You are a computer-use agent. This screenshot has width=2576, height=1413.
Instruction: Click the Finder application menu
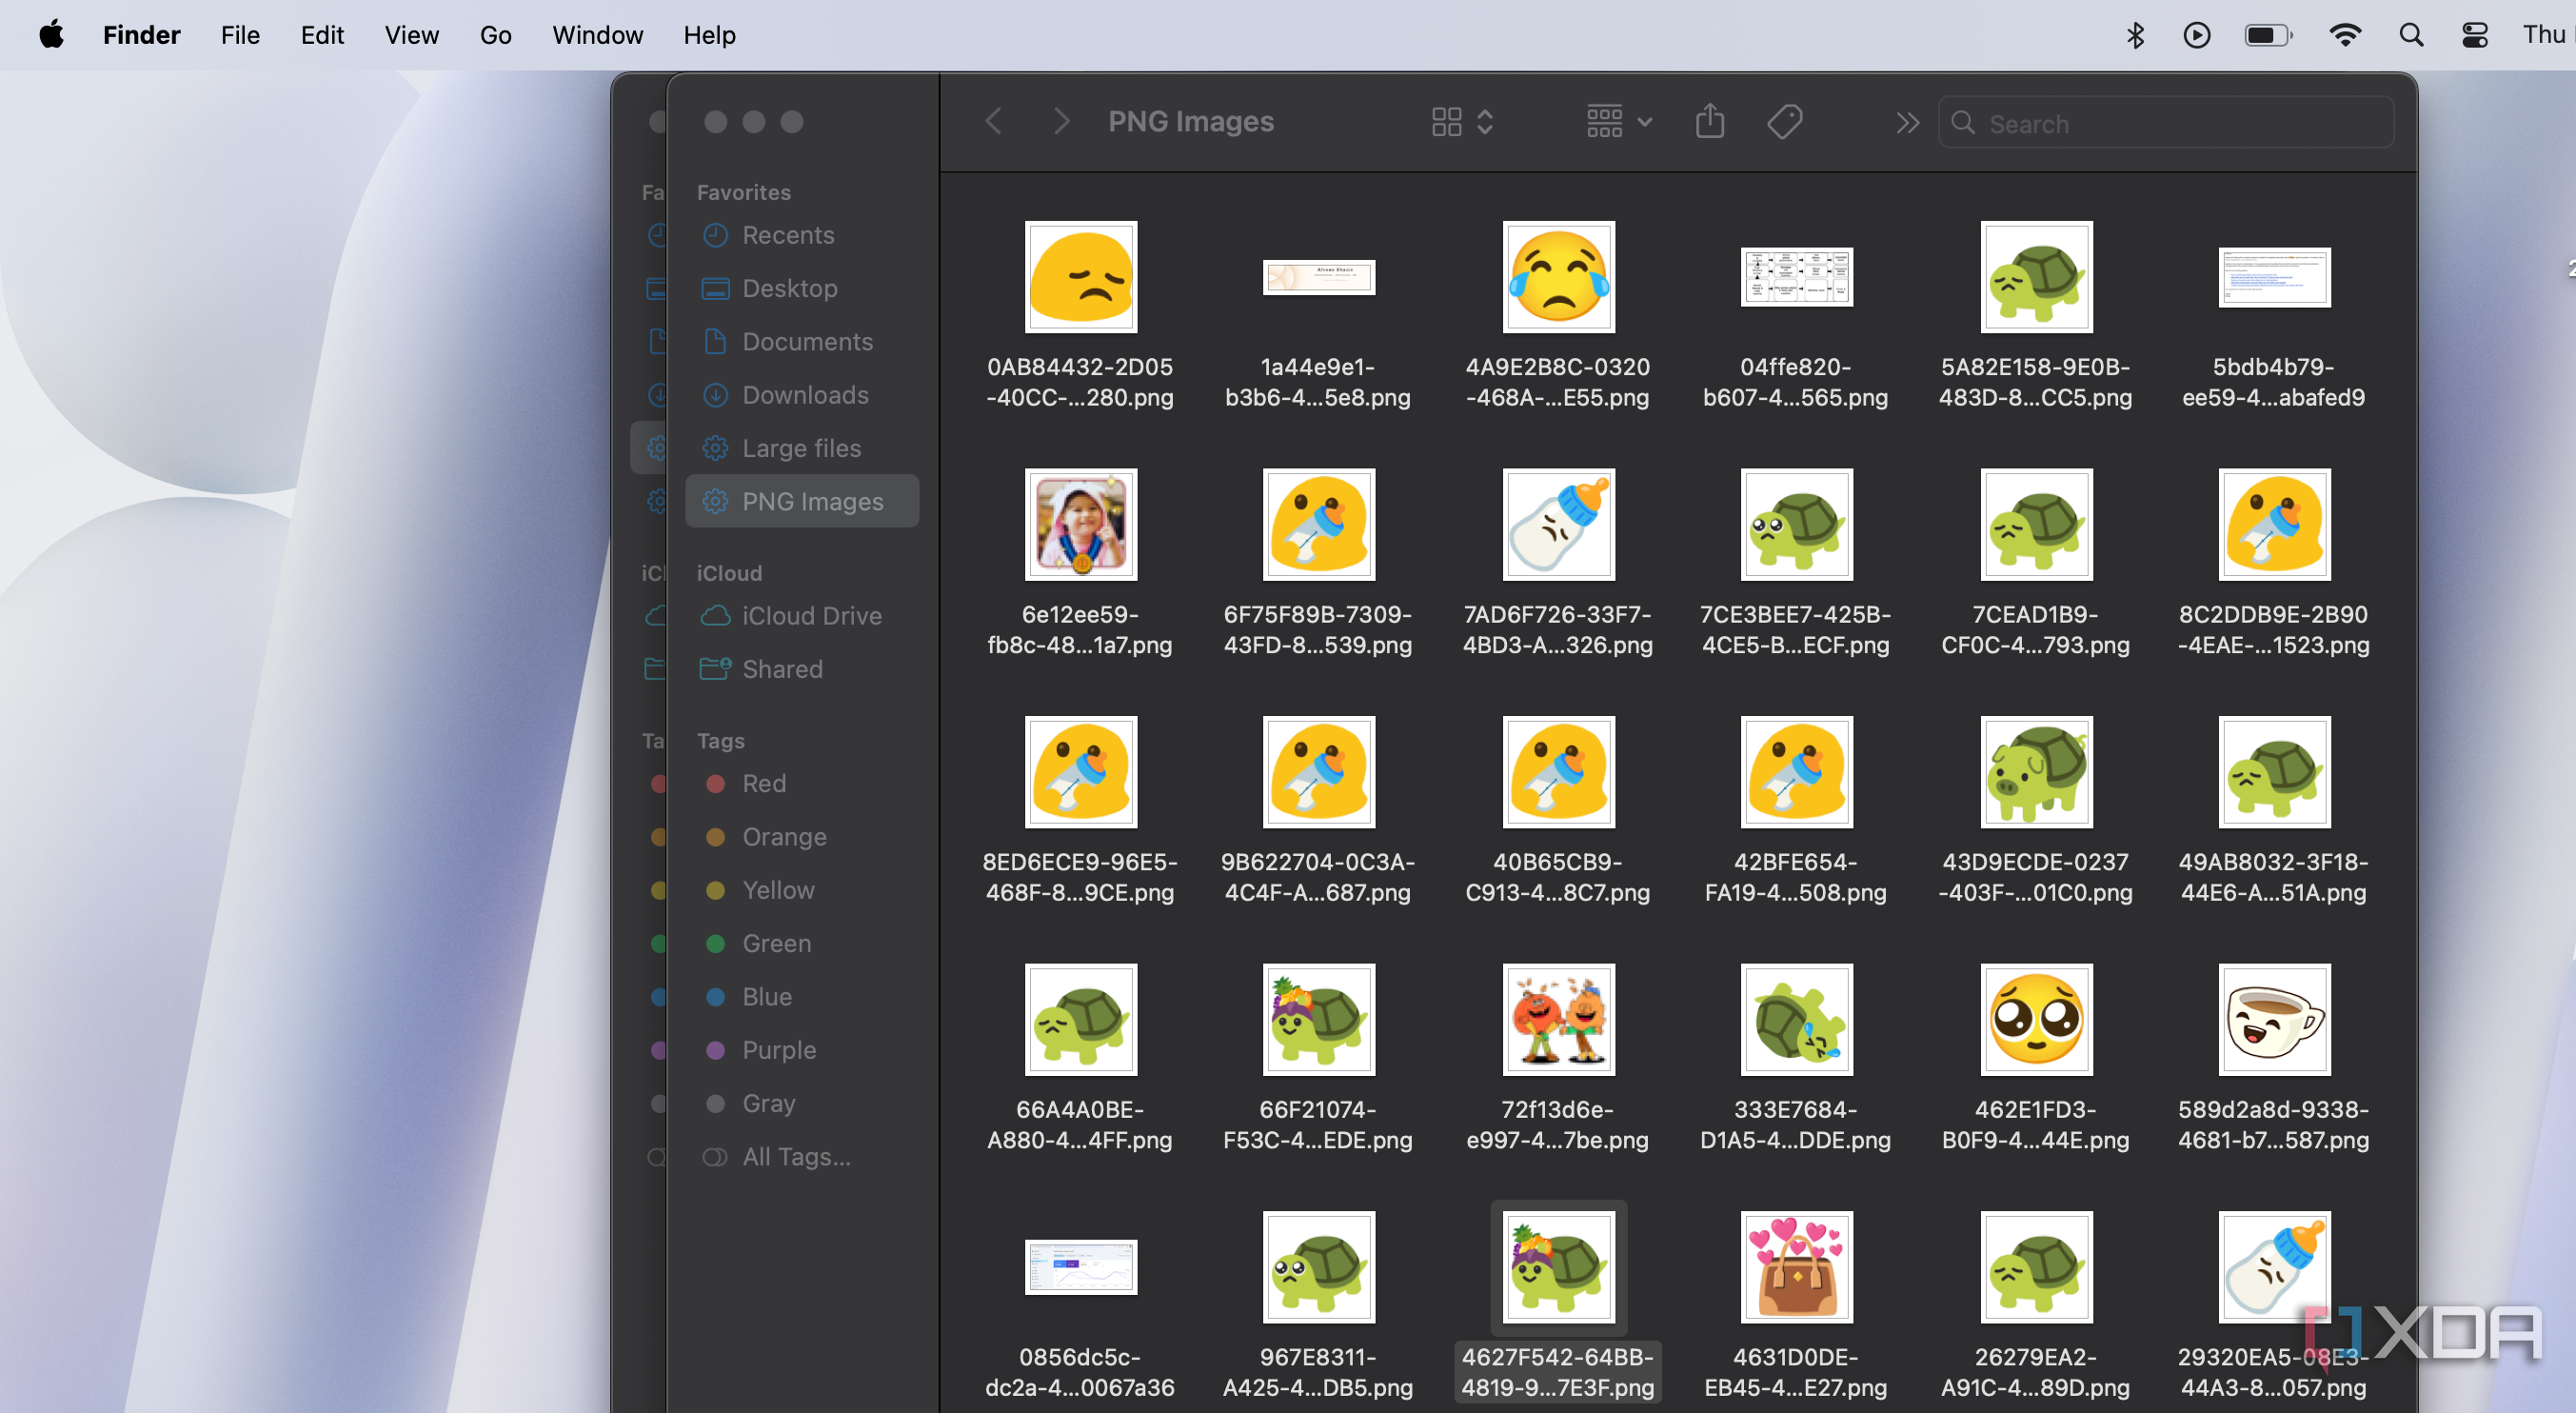pos(141,35)
